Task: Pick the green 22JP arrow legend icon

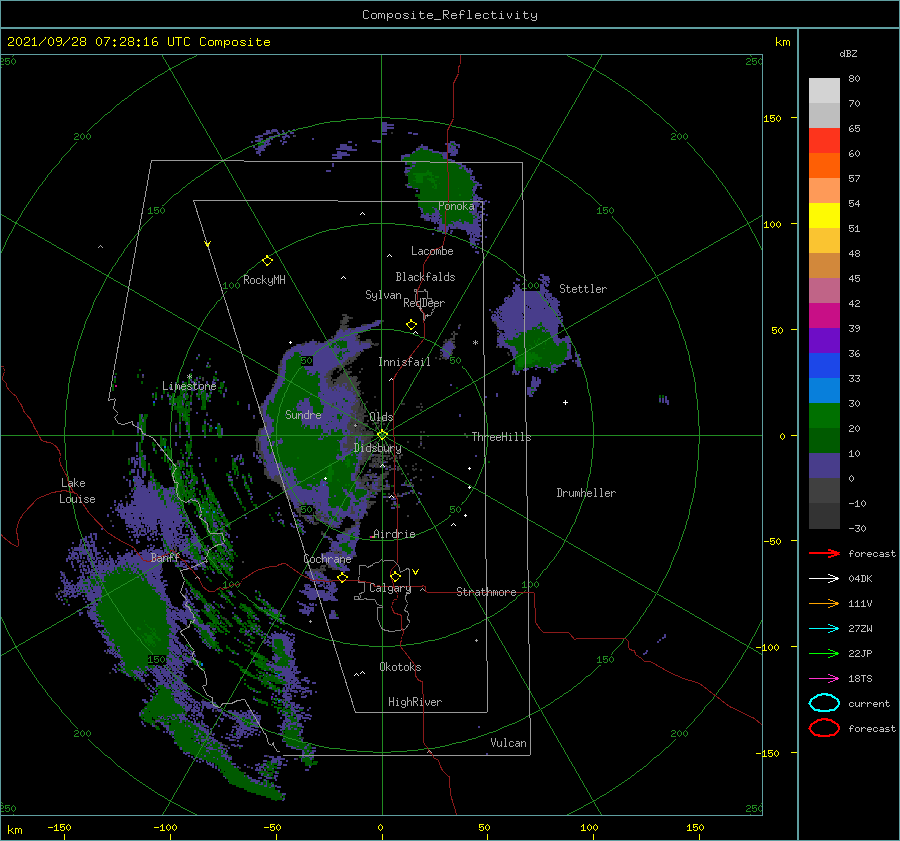Action: point(824,653)
